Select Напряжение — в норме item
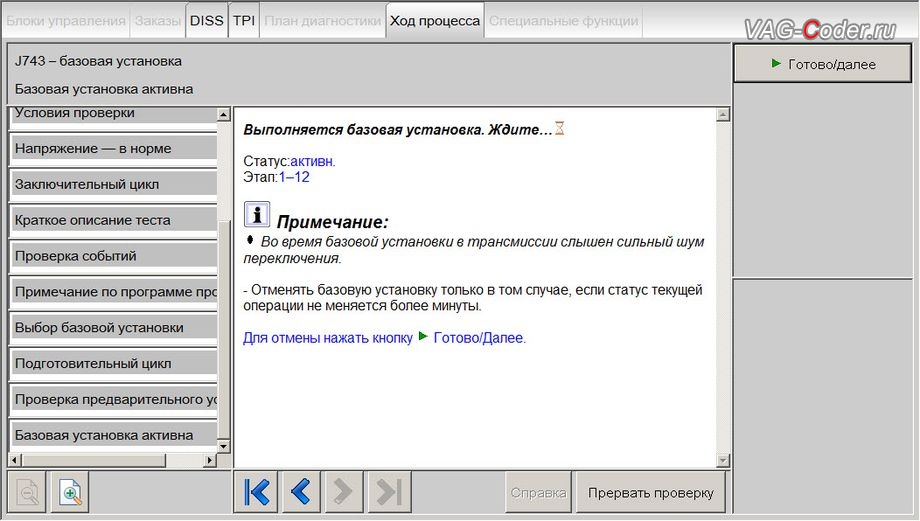Viewport: 920px width, 521px height. [x=113, y=148]
